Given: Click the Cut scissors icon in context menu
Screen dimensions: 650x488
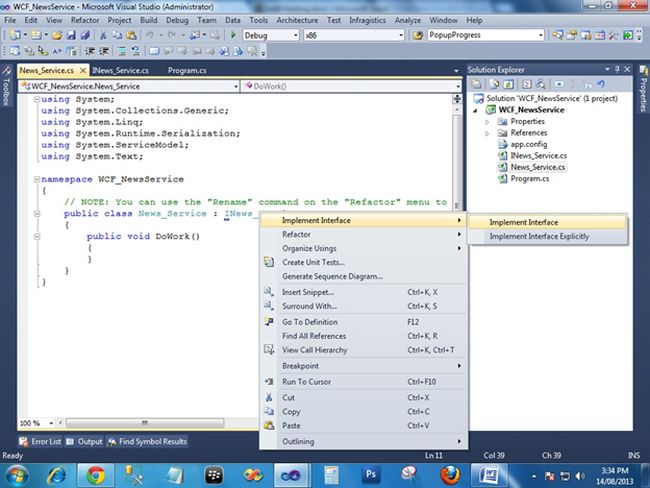Looking at the screenshot, I should 268,397.
